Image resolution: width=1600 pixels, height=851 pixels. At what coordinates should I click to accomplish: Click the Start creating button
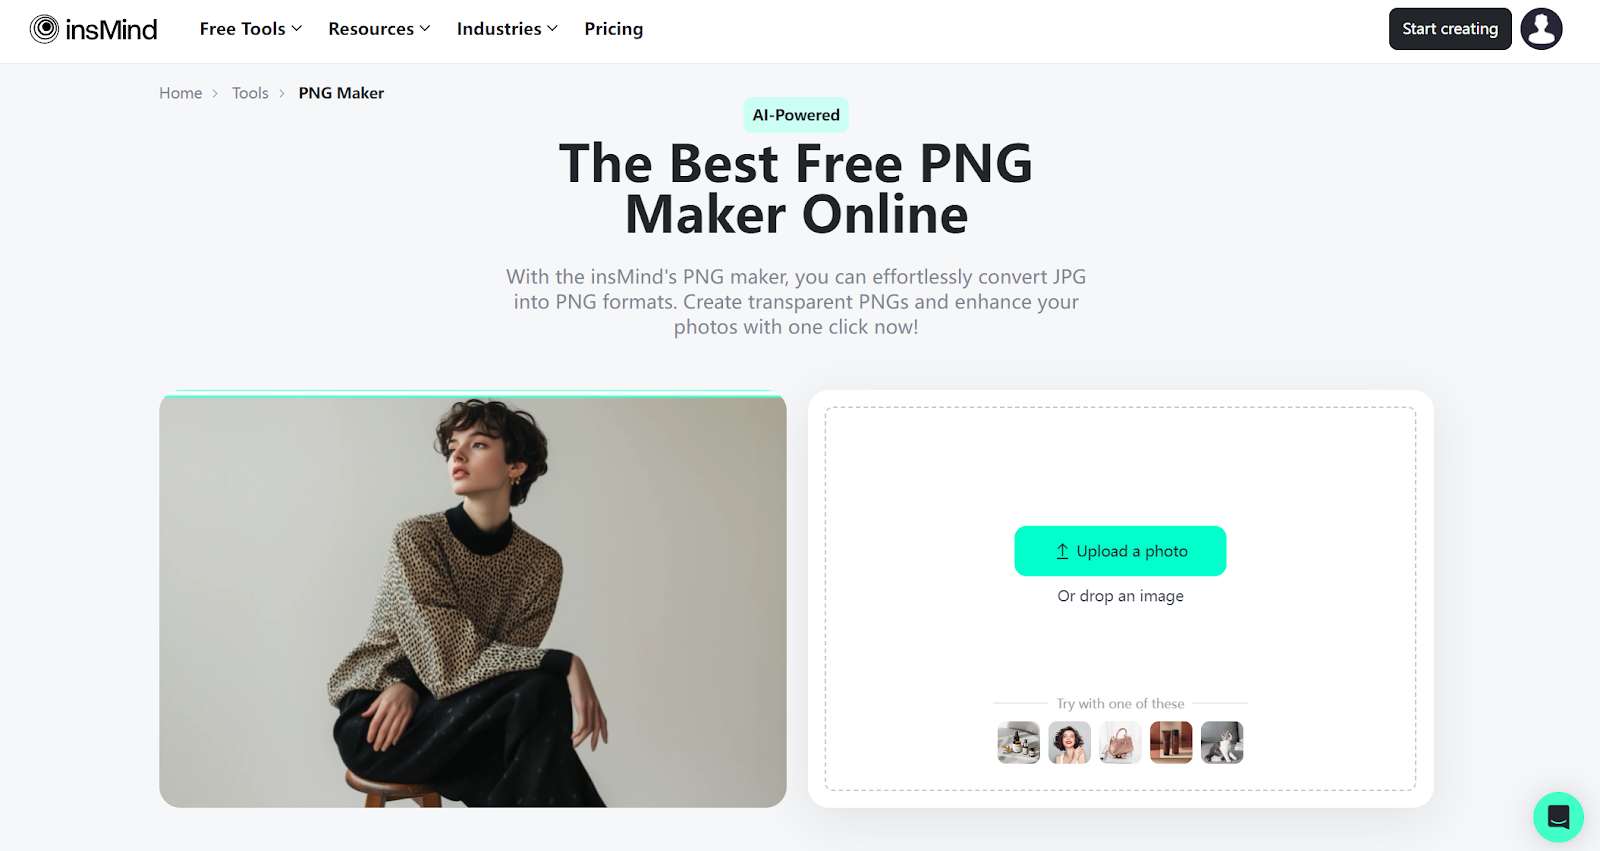(1450, 29)
